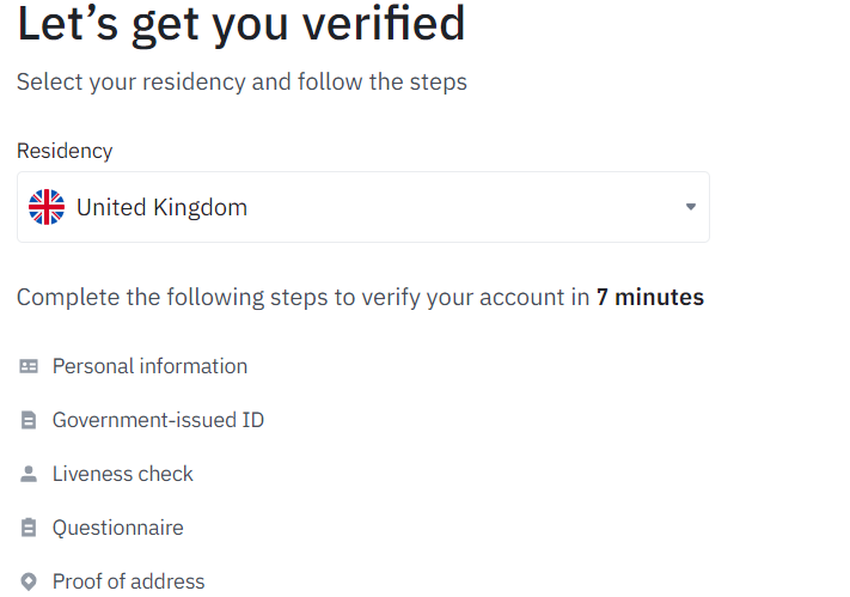Click empty space inside the Residency box
The height and width of the screenshot is (597, 850).
point(460,207)
